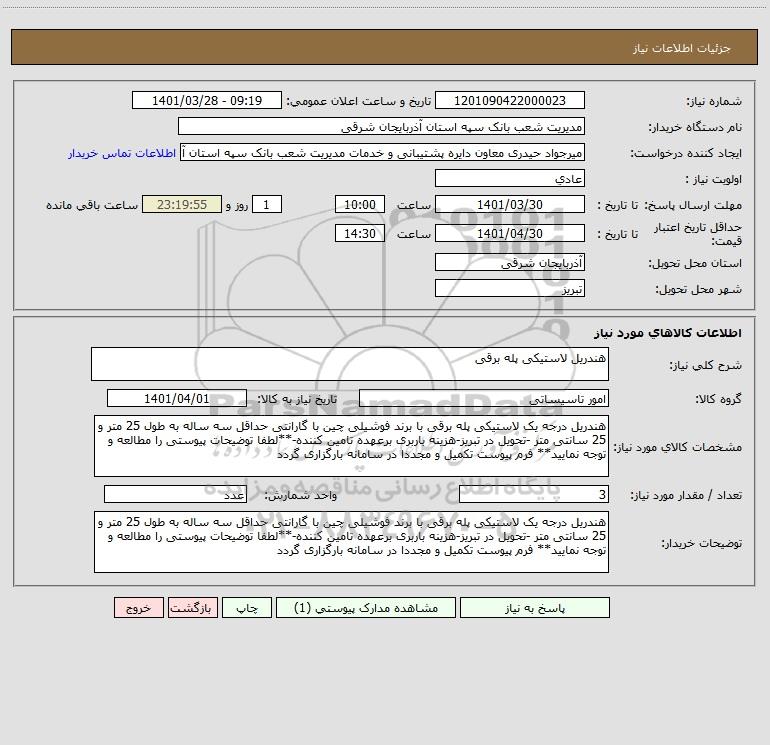The width and height of the screenshot is (770, 745).
Task: Click the اطلاعات کالاهای مورد نیاز section heading
Action: pyautogui.click(x=668, y=333)
